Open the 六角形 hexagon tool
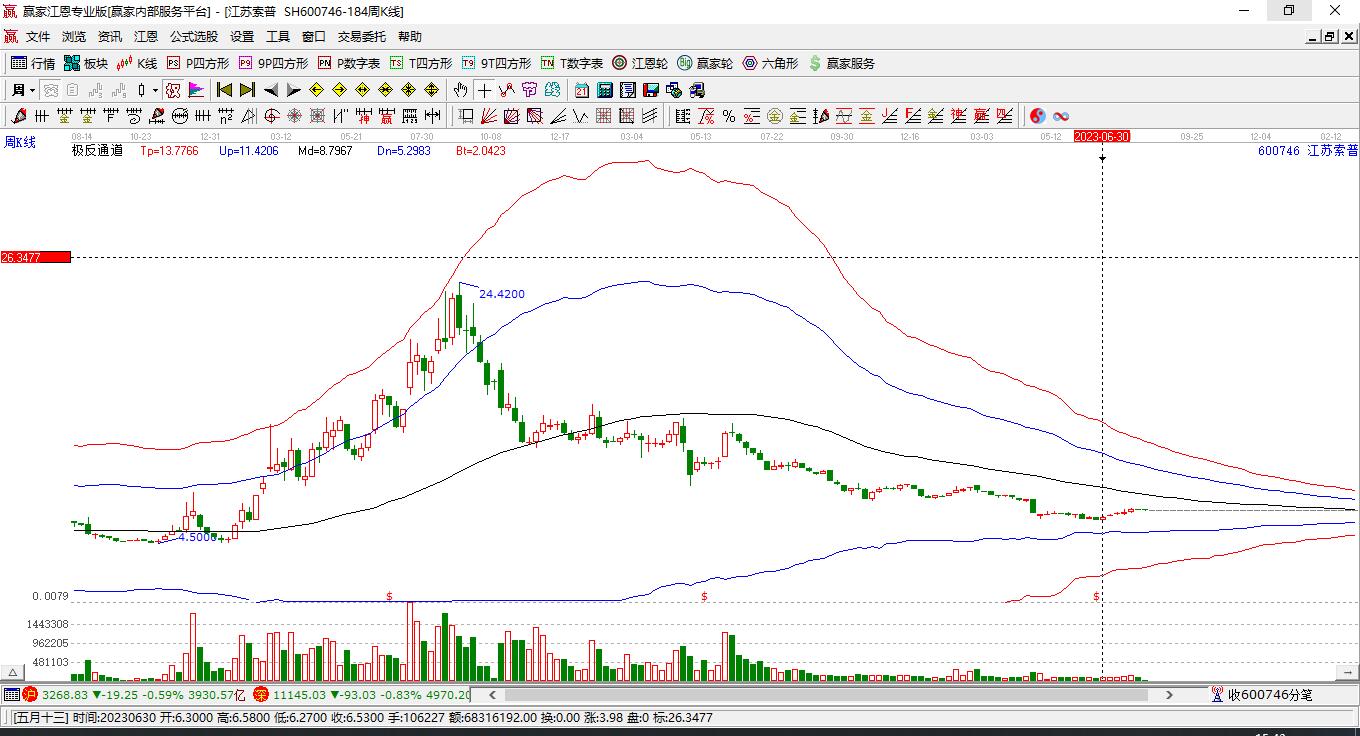The image size is (1360, 736). click(770, 63)
